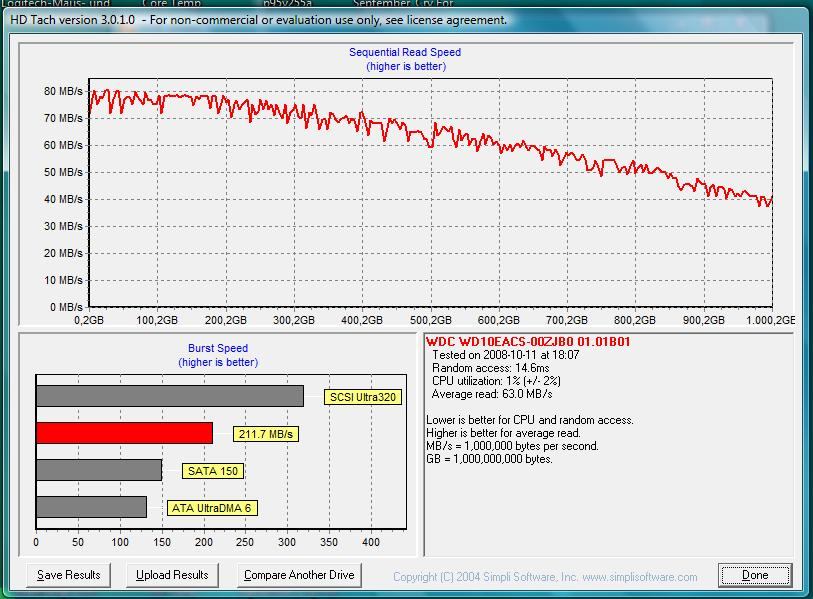The width and height of the screenshot is (813, 599).
Task: Select 'Average read: 63.0 MB/s'
Action: click(x=492, y=394)
